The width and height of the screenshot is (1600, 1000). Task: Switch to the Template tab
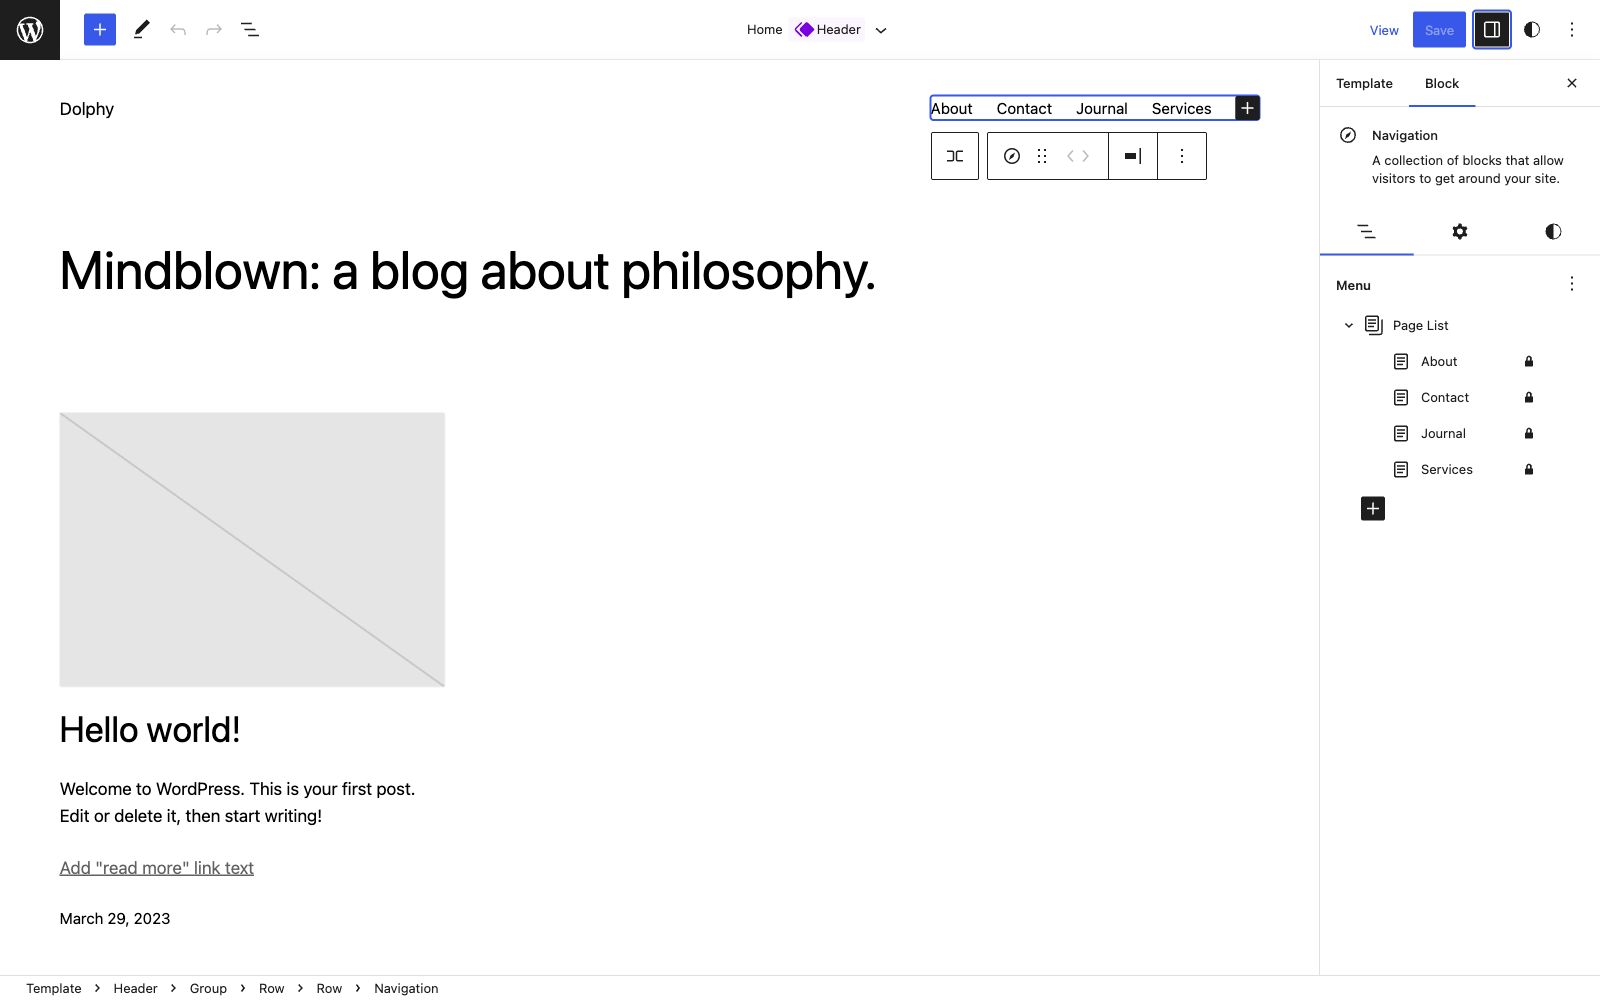tap(1364, 83)
